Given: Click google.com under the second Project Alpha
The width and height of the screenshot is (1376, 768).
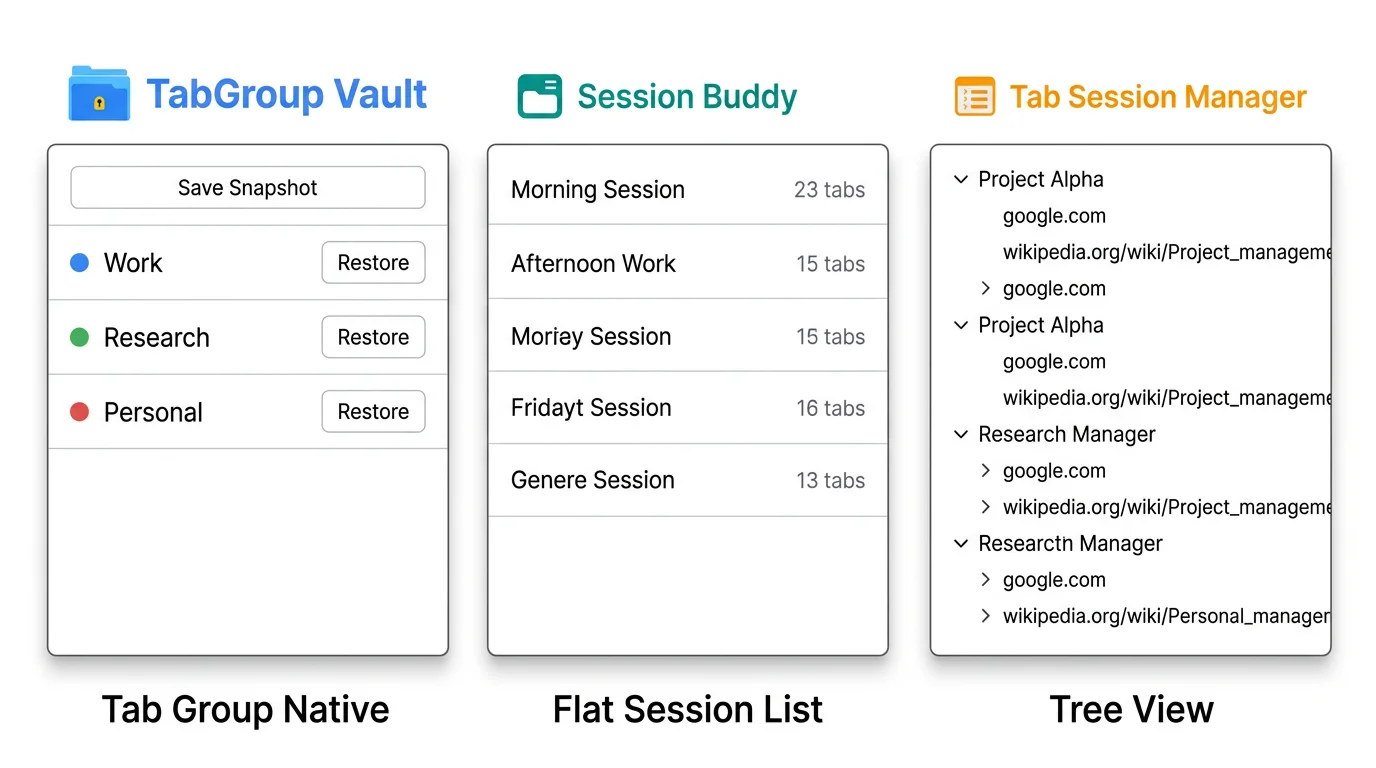Looking at the screenshot, I should click(1054, 361).
